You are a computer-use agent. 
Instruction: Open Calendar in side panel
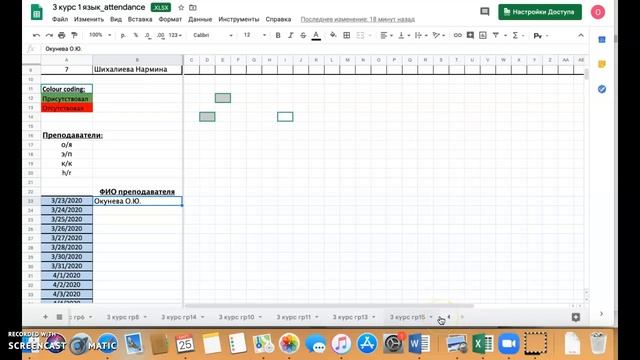(602, 40)
